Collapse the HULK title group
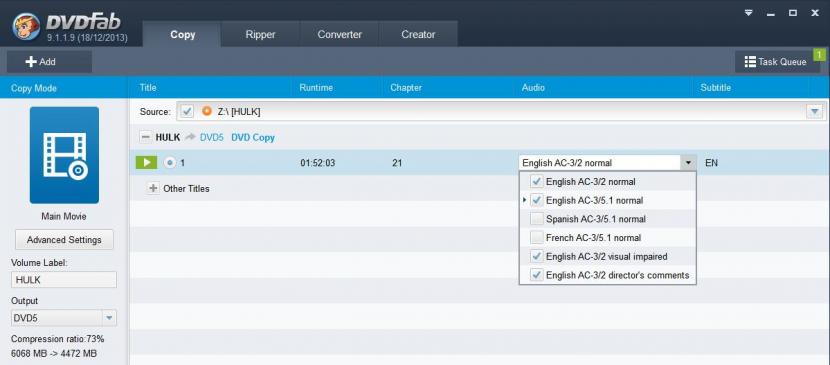This screenshot has width=830, height=365. [x=145, y=138]
